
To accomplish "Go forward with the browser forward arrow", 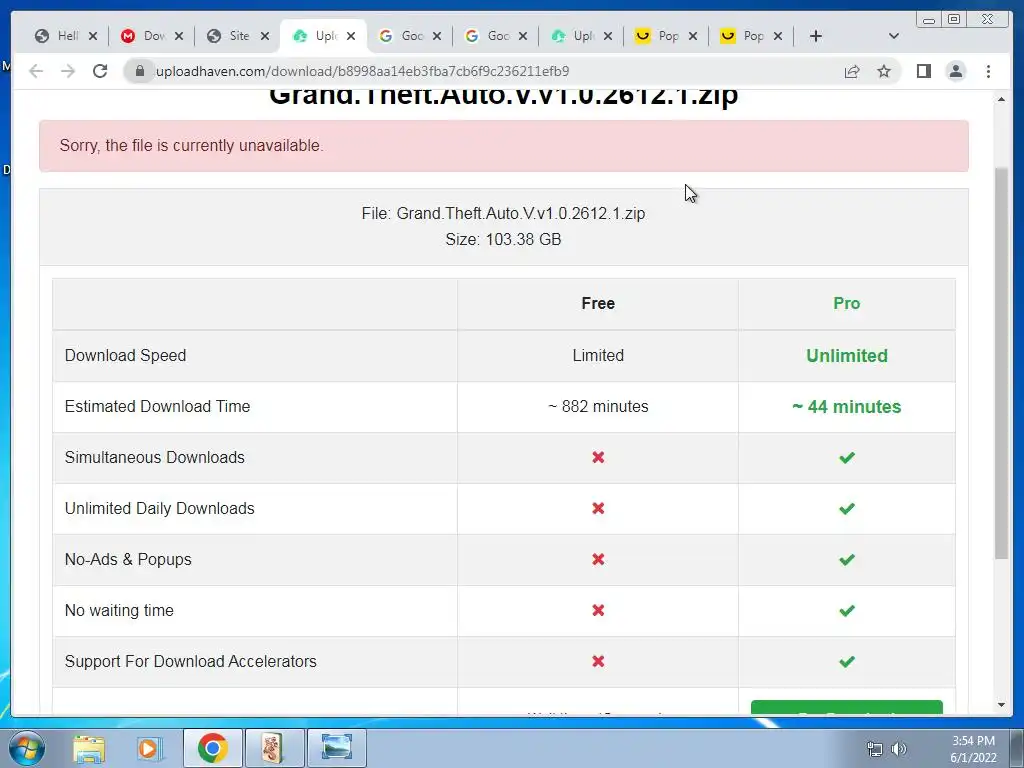I will coord(68,71).
